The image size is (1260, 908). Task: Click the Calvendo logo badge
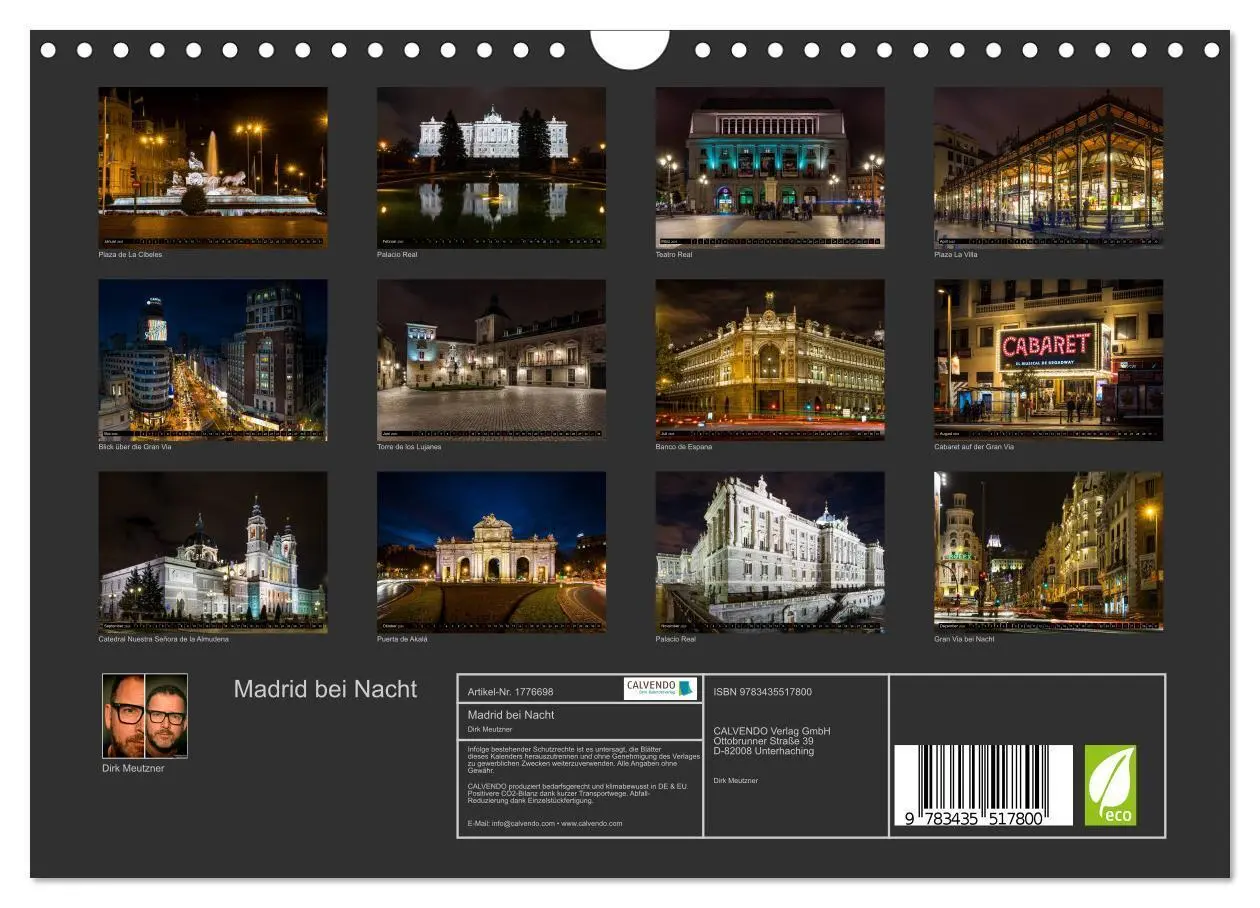pyautogui.click(x=660, y=688)
